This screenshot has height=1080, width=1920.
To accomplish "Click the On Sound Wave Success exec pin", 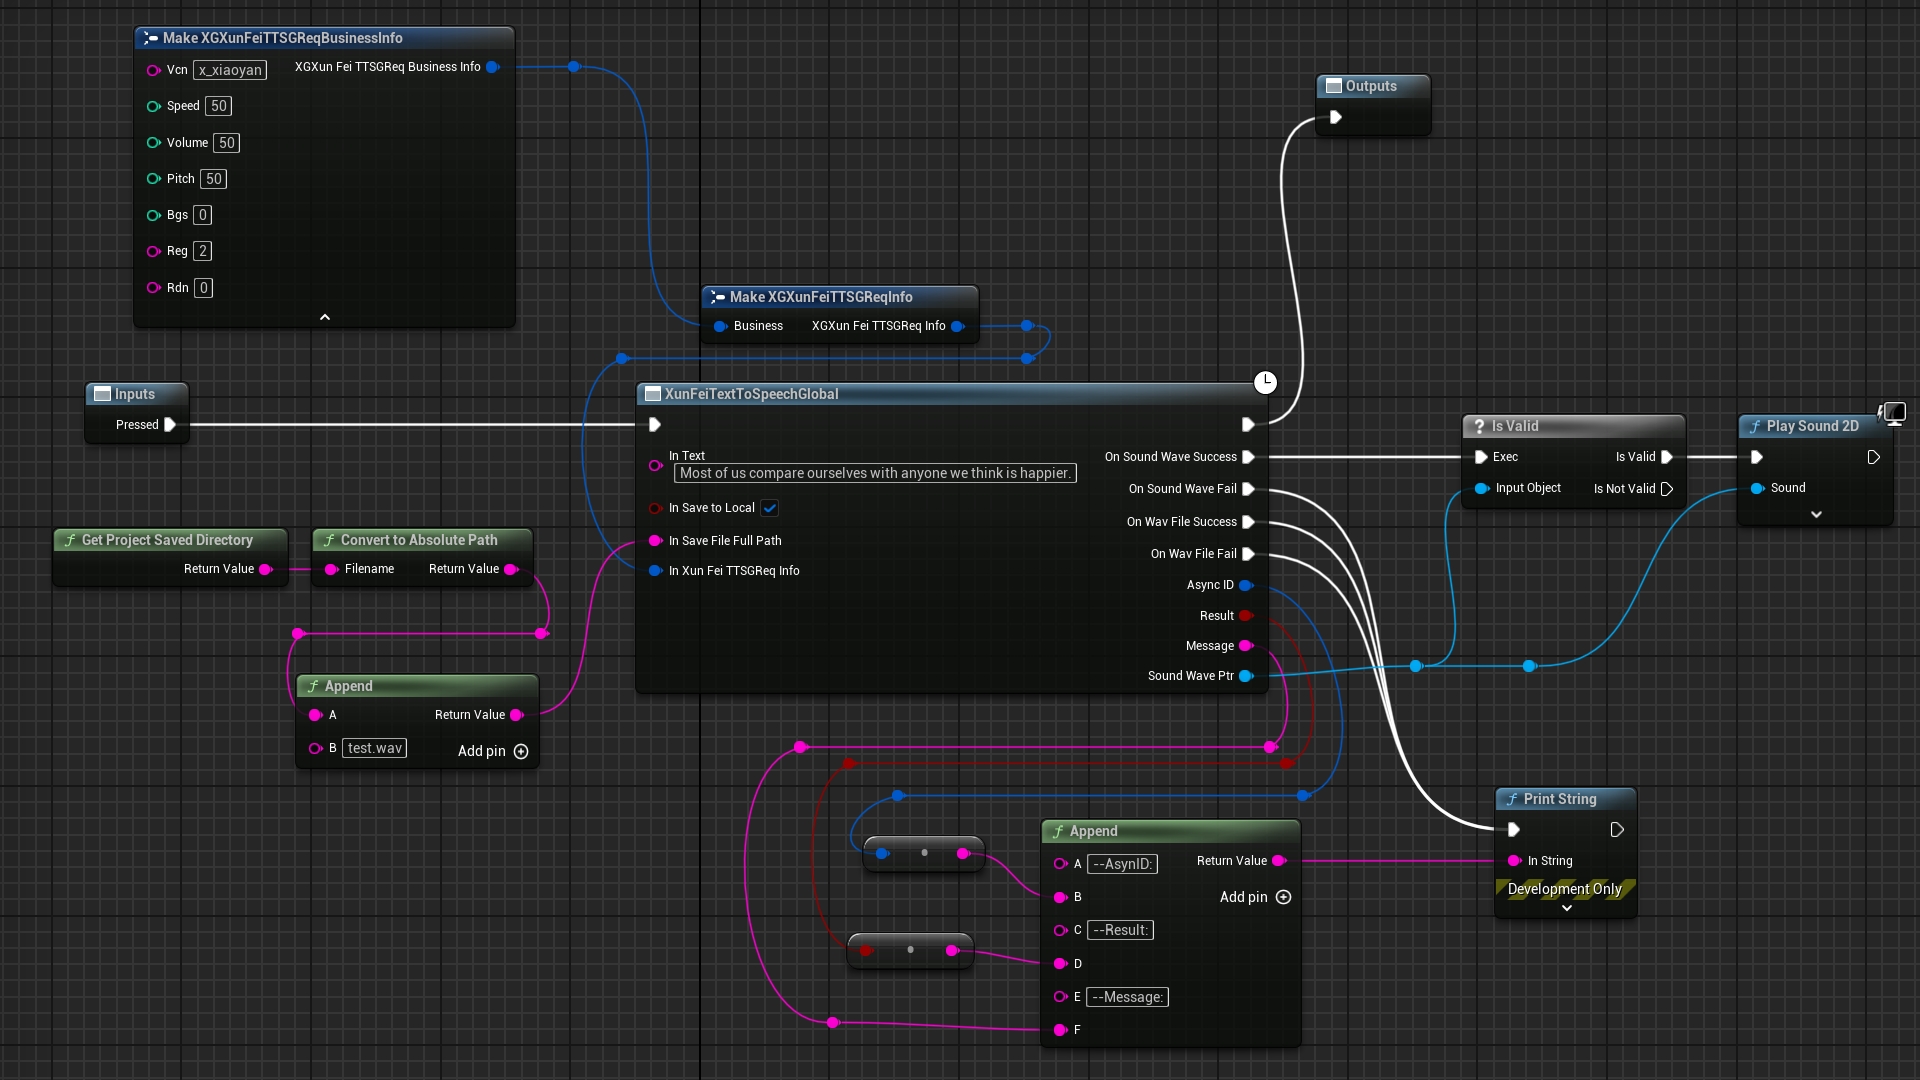I will [x=1248, y=457].
